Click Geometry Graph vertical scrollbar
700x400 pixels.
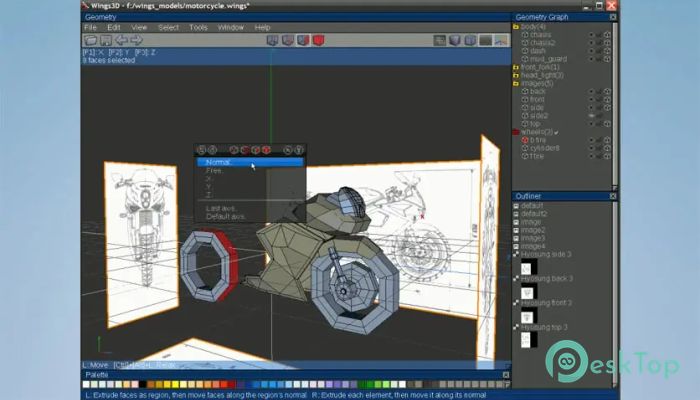point(615,106)
